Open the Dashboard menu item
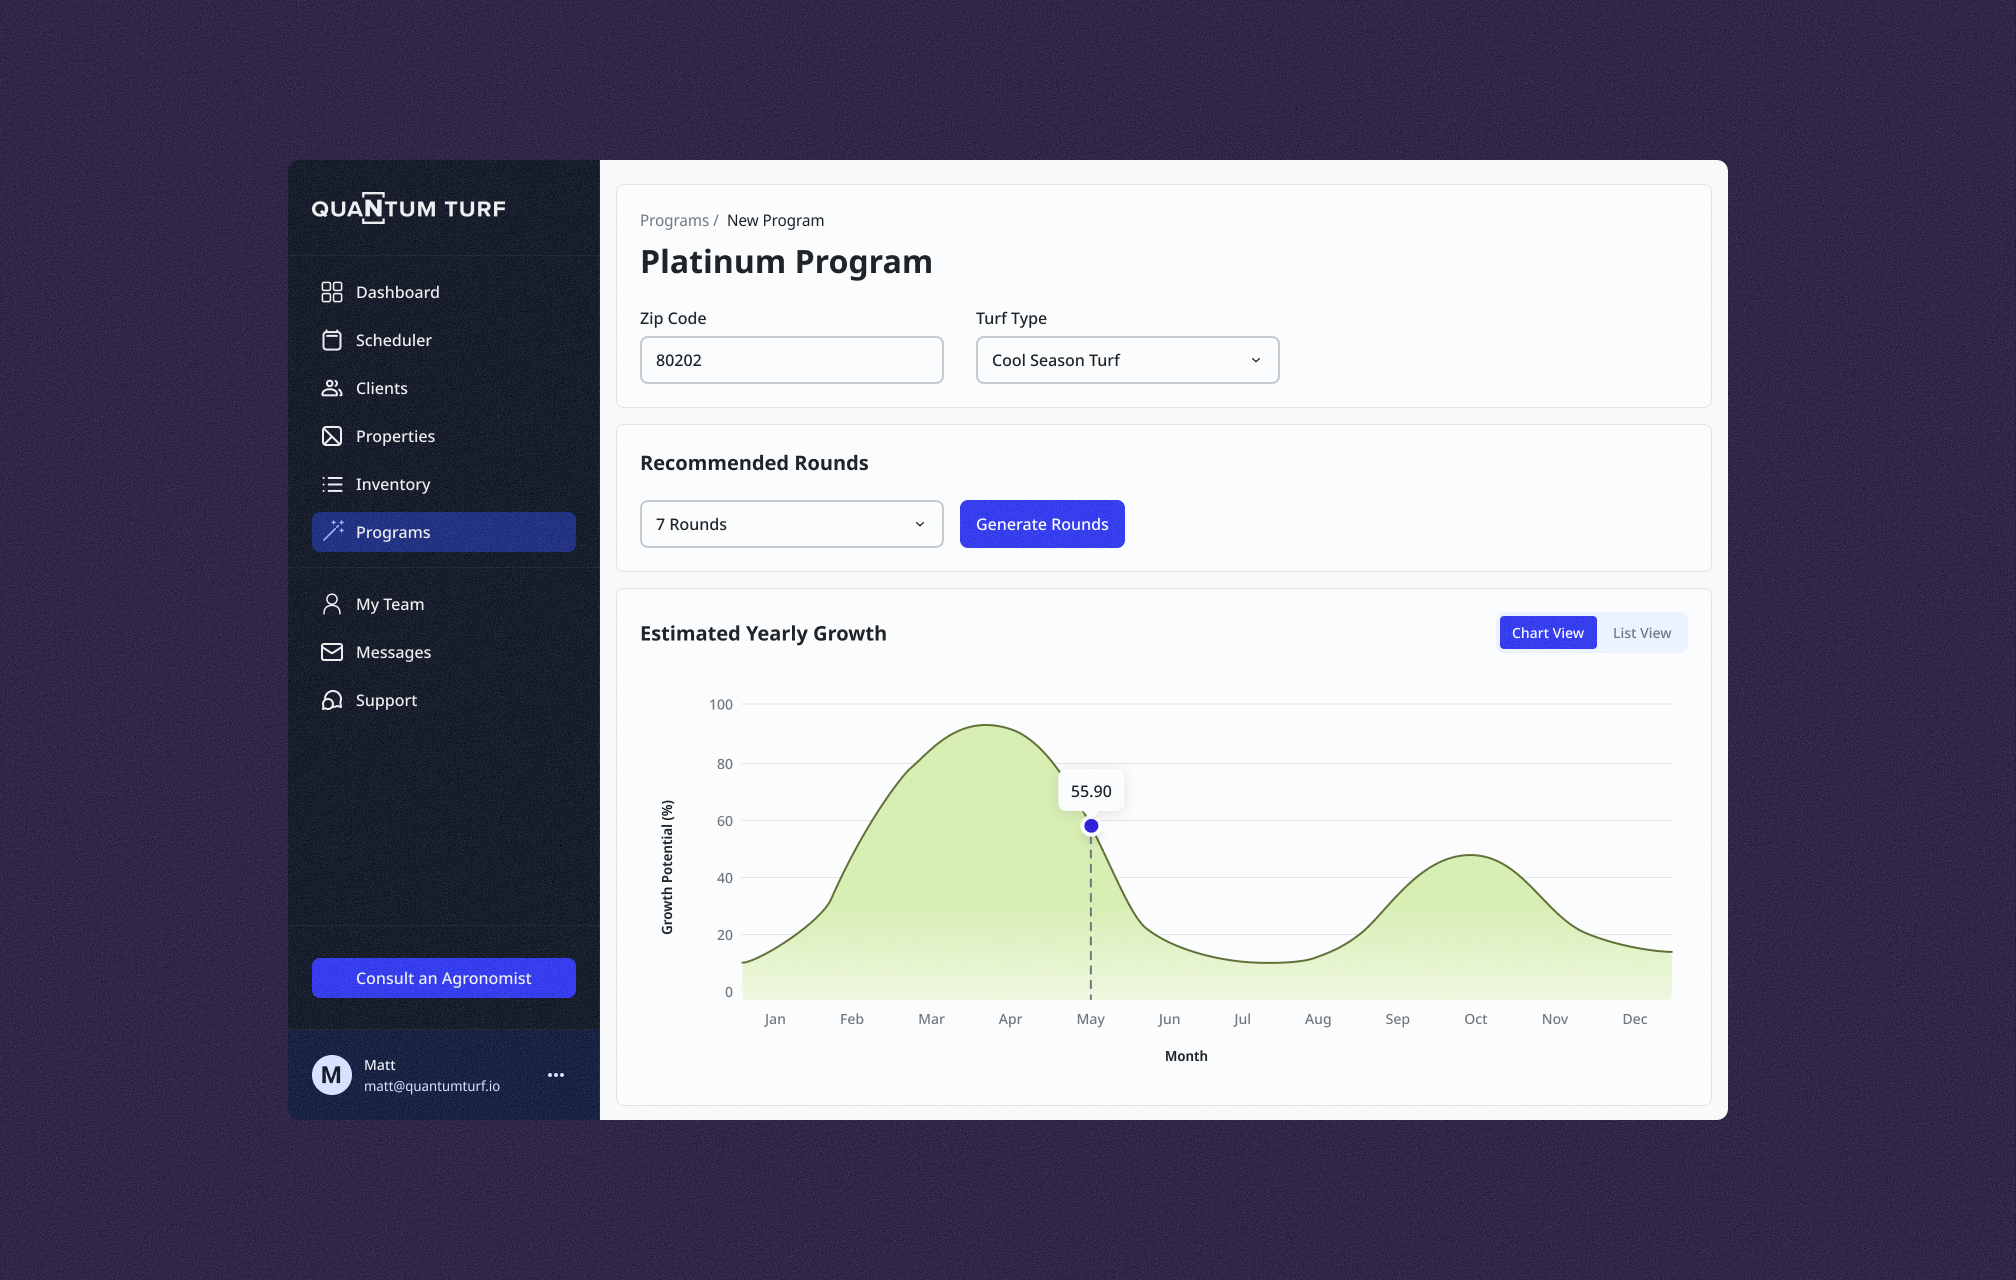Screen dimensions: 2016x1280 click(x=444, y=292)
